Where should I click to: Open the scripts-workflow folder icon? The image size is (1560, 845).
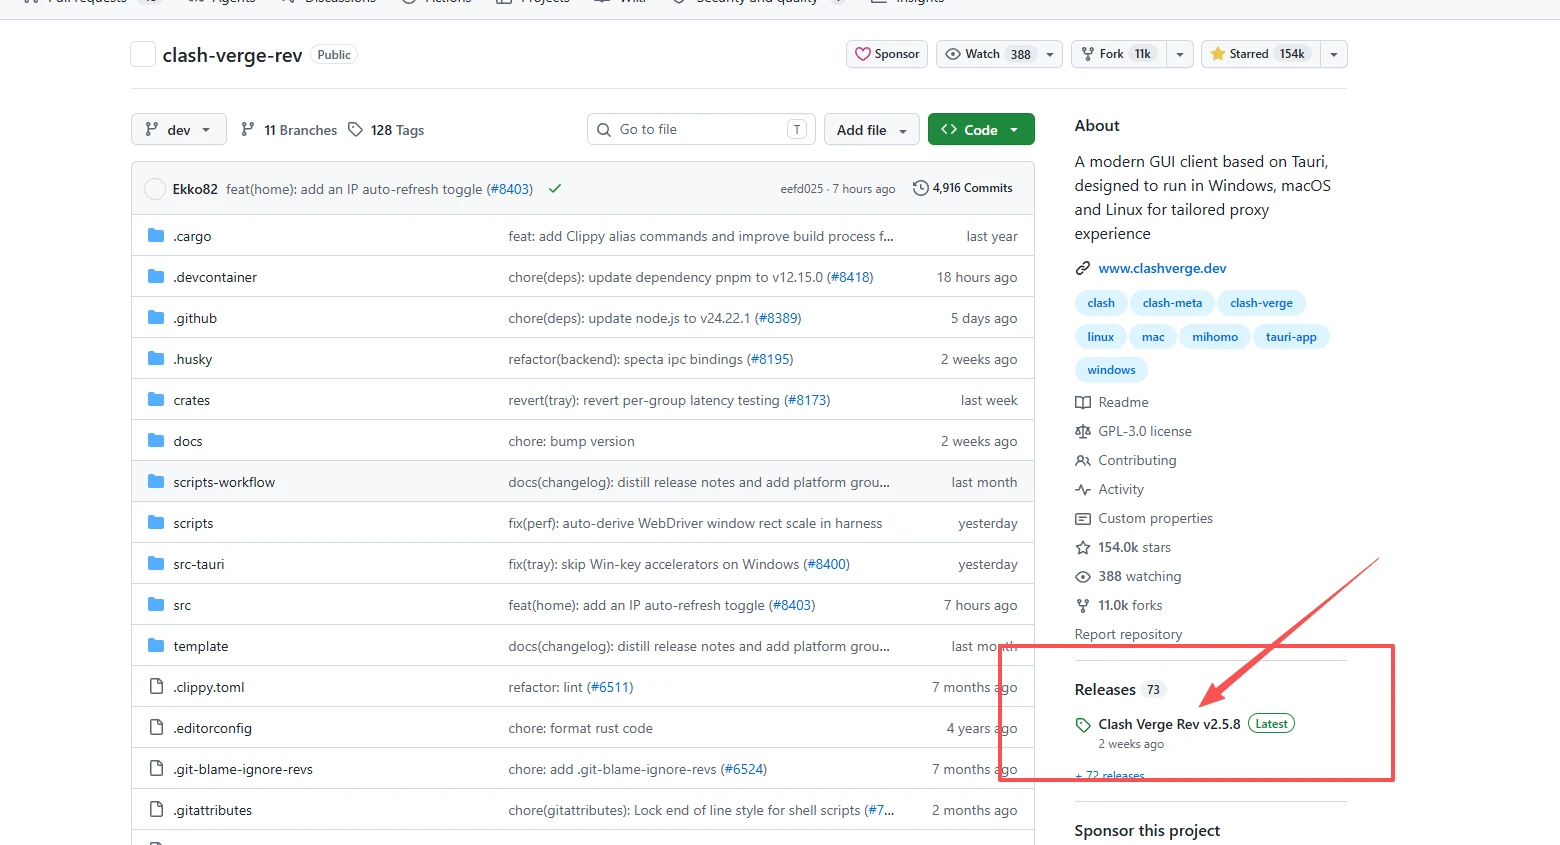pyautogui.click(x=156, y=482)
